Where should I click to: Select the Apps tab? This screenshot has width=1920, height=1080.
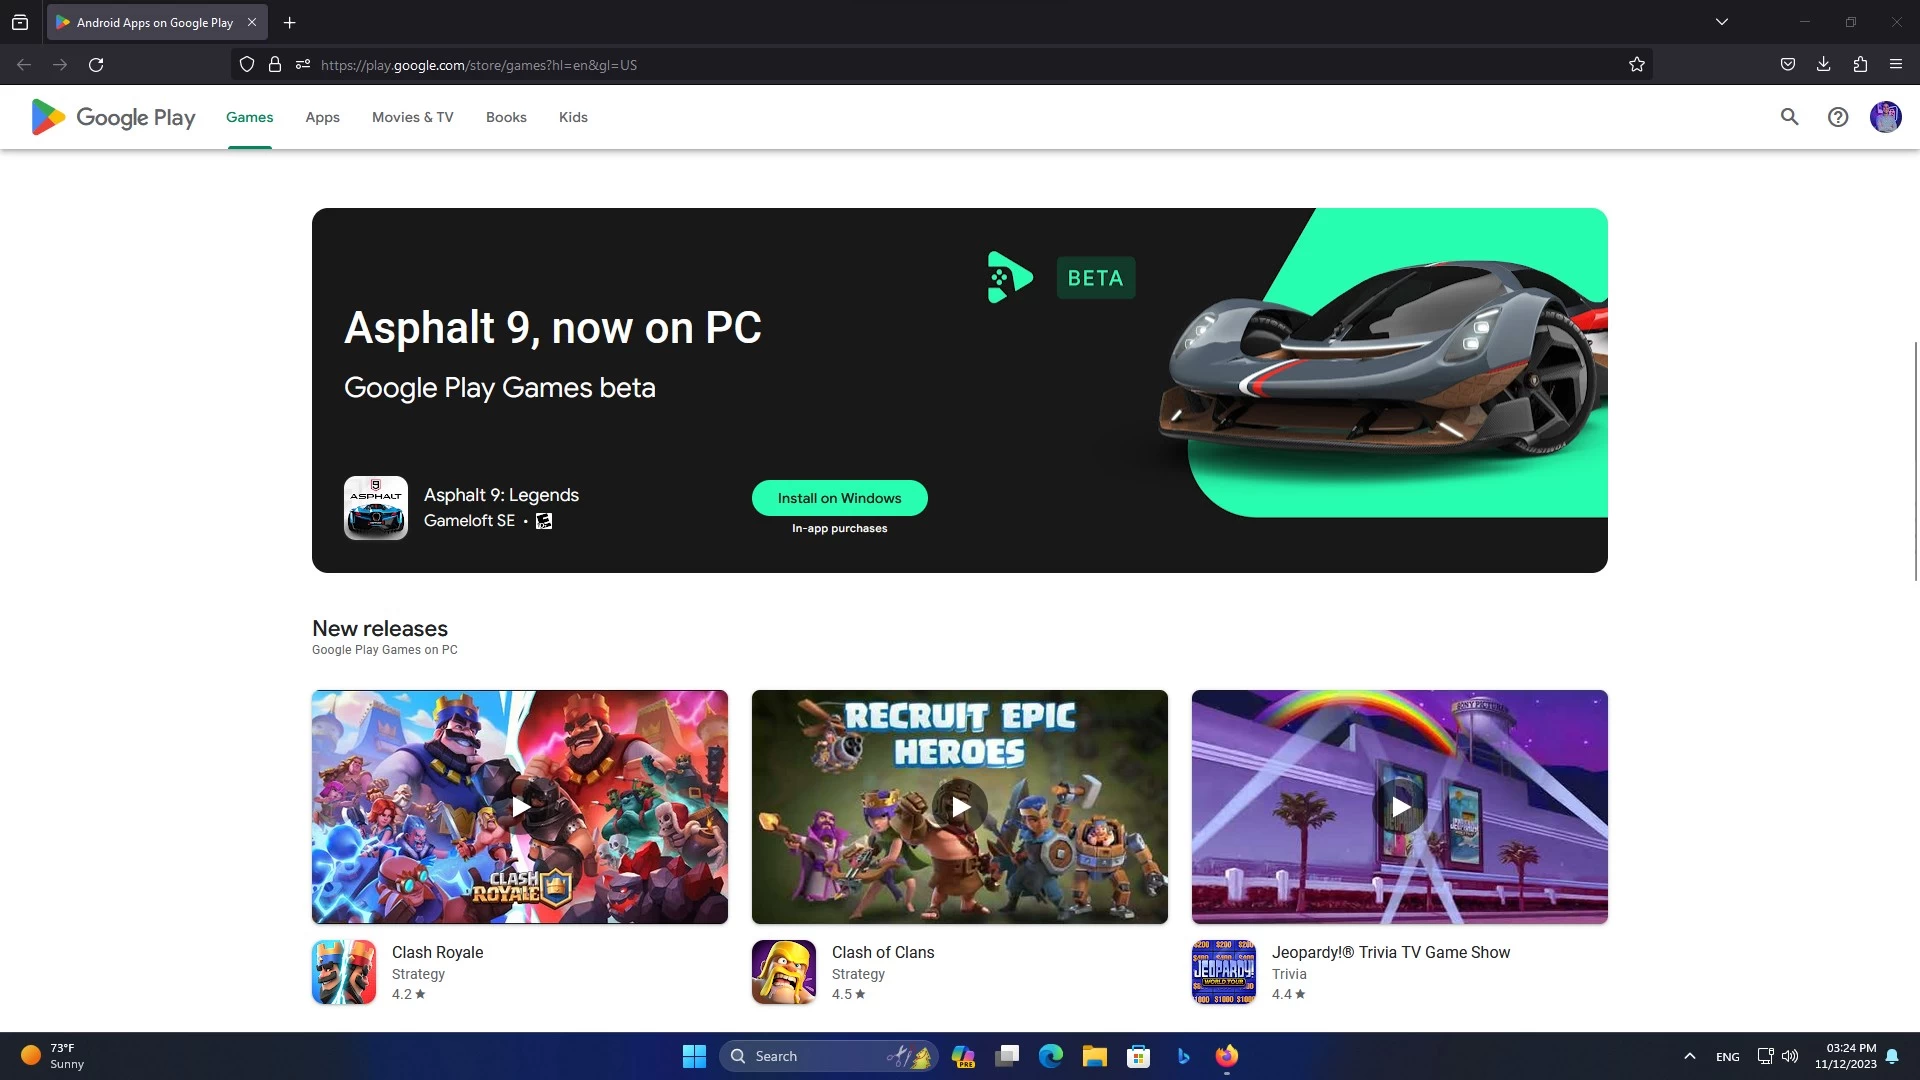click(x=322, y=117)
